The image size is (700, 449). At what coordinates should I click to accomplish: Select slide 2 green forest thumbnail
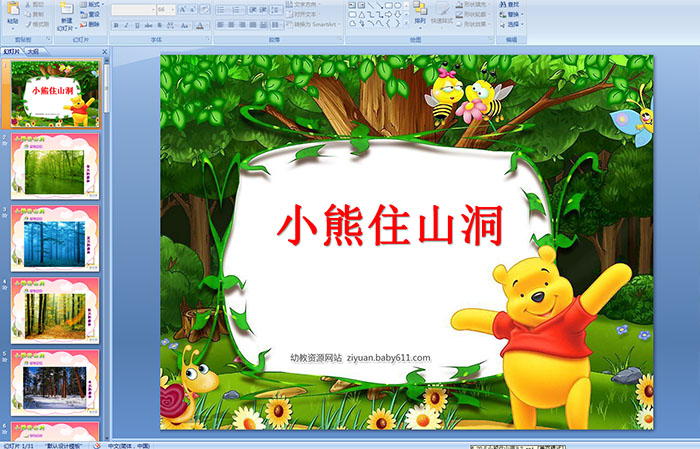coord(55,166)
